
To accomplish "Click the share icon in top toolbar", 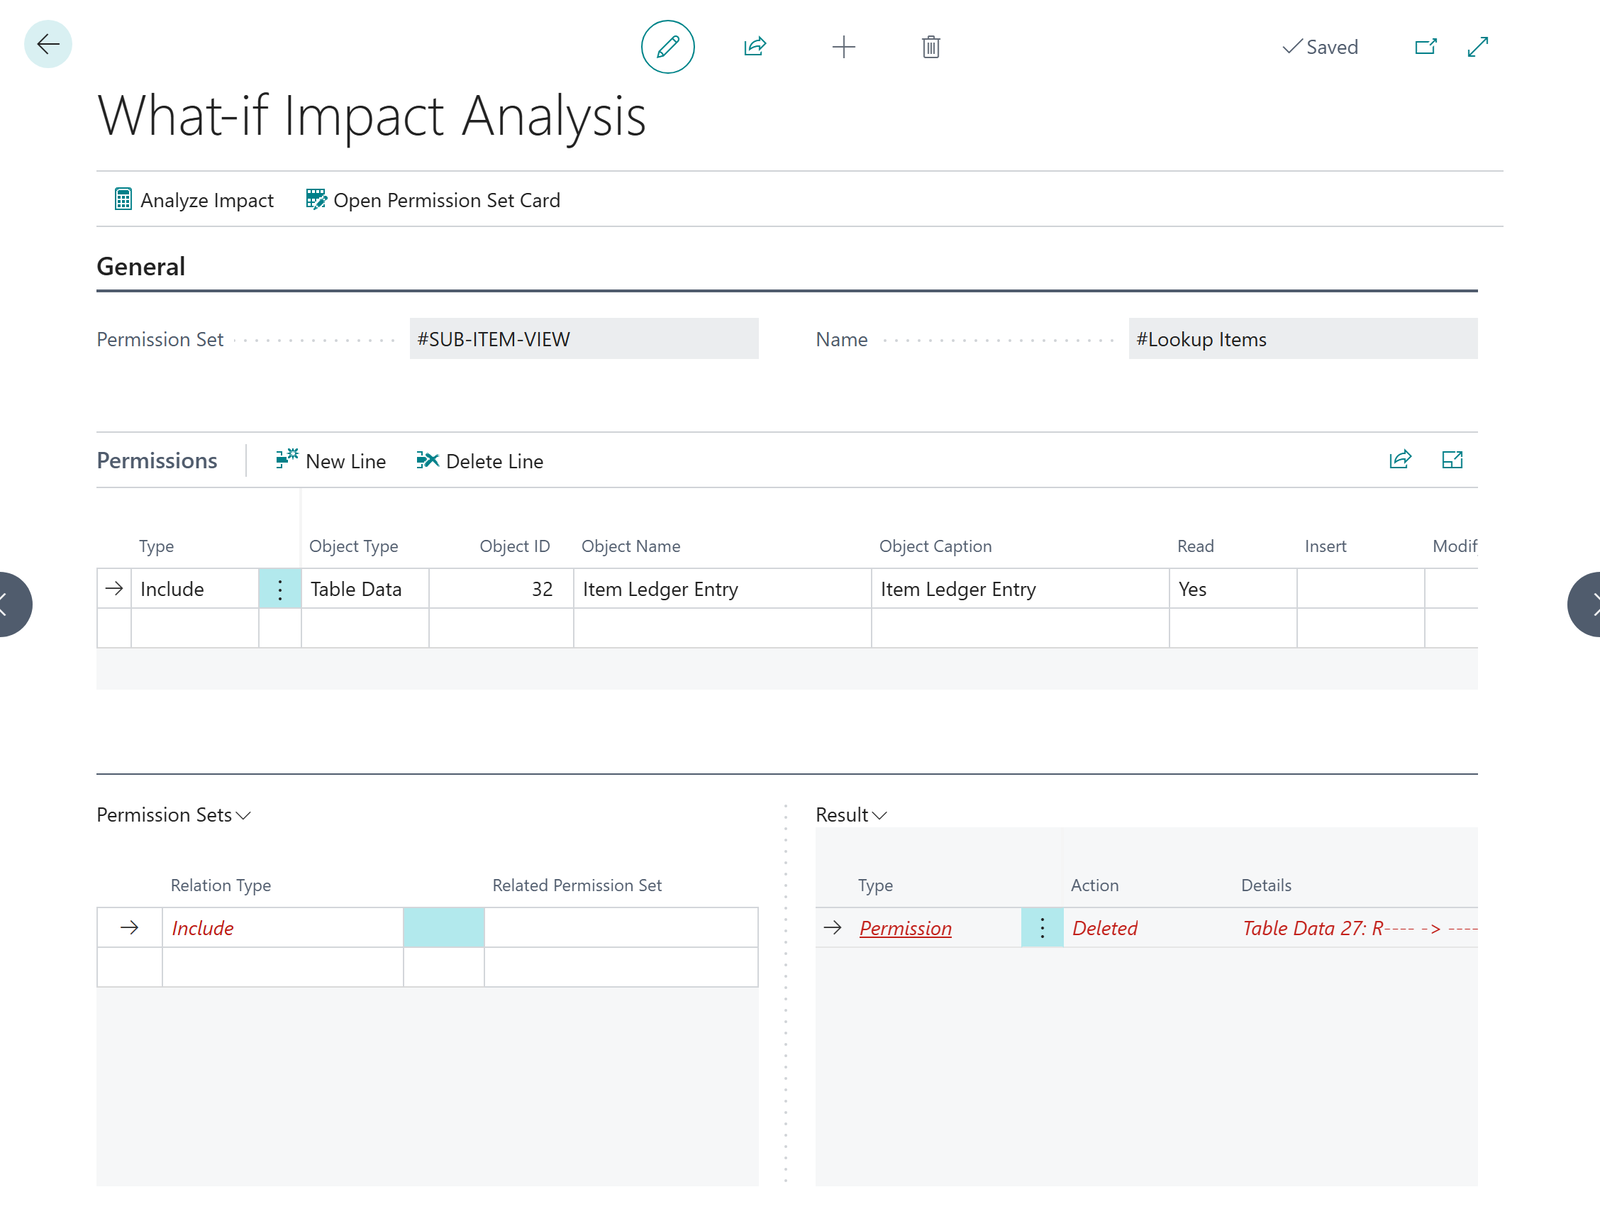I will [755, 47].
